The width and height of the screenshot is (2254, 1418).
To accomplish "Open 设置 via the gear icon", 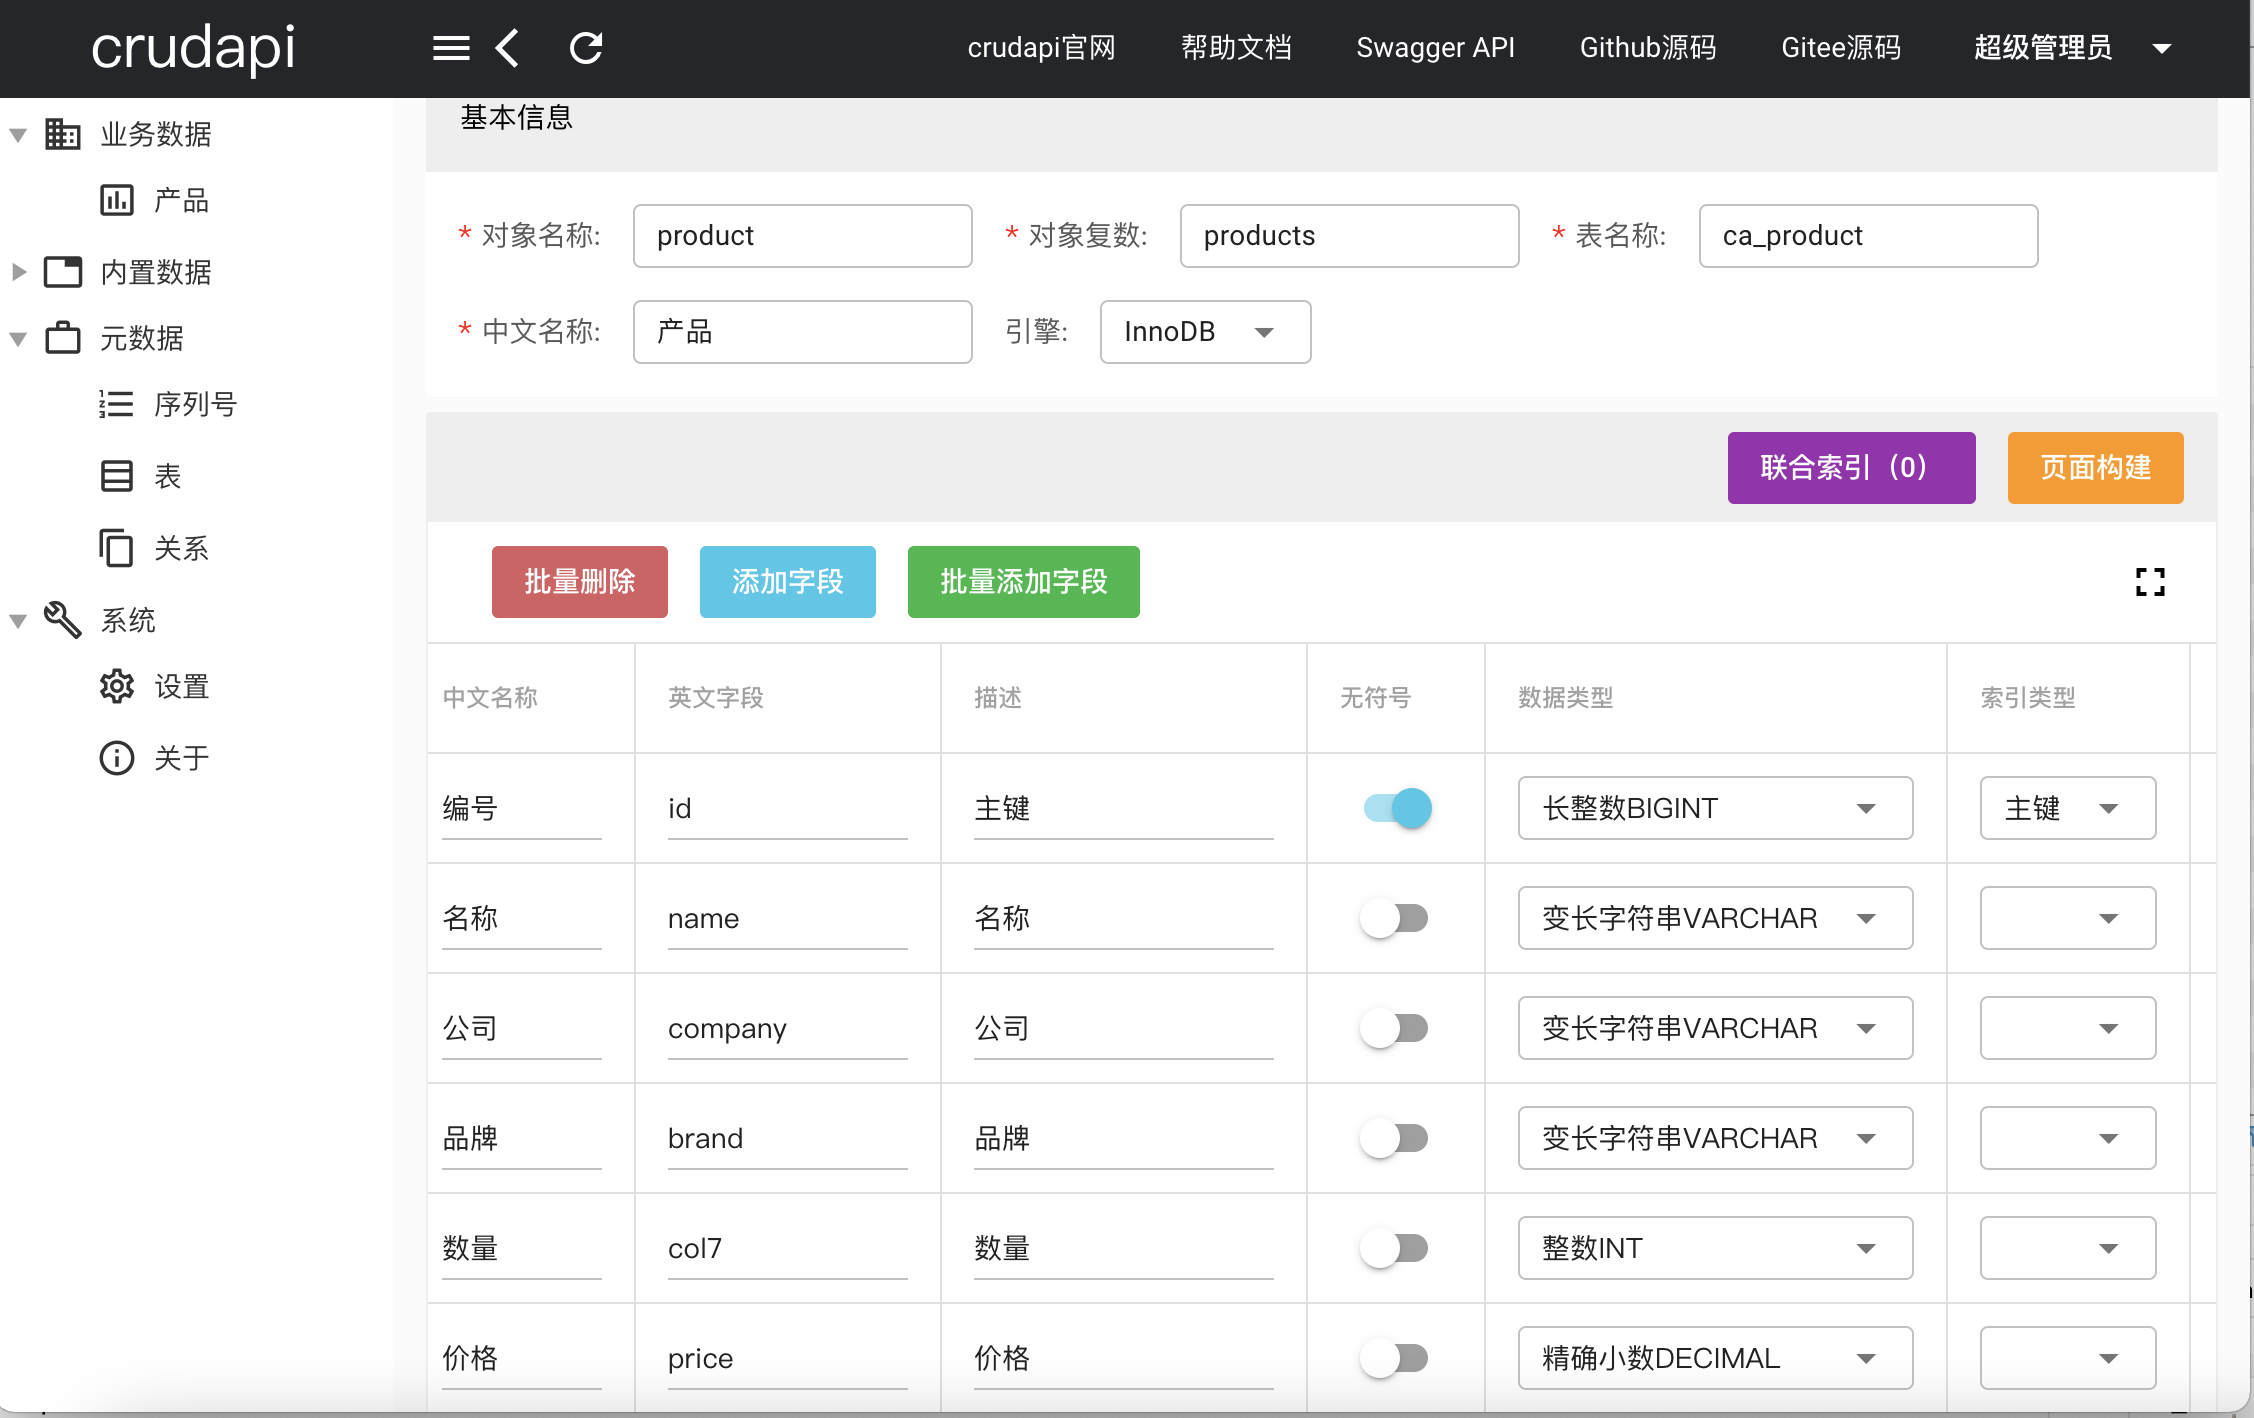I will click(x=115, y=686).
